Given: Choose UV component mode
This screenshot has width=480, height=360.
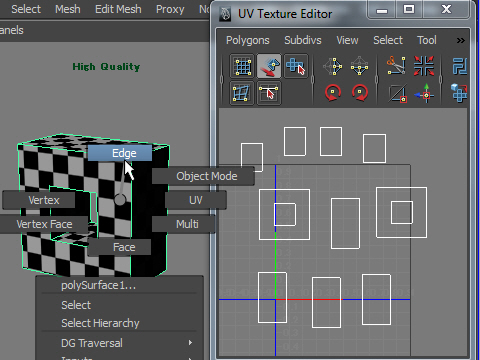Looking at the screenshot, I should pyautogui.click(x=196, y=200).
